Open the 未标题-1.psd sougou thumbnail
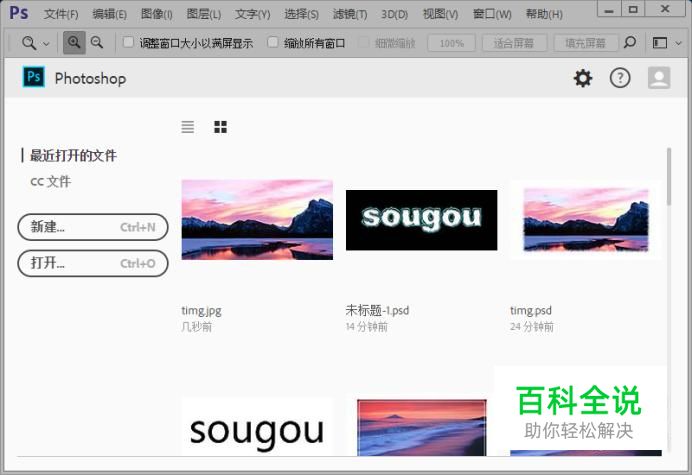692x475 pixels. 421,220
